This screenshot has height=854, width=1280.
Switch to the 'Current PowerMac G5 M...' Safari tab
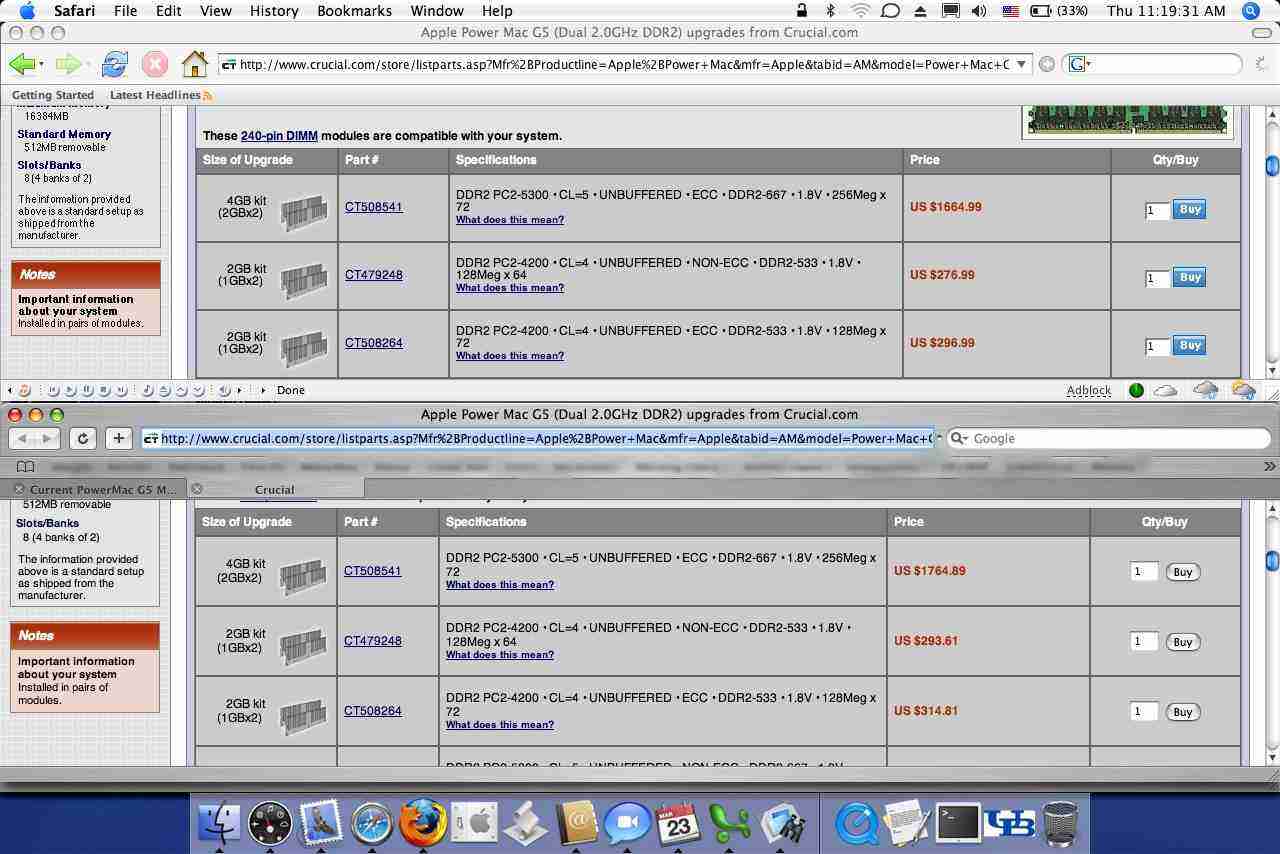coord(95,489)
